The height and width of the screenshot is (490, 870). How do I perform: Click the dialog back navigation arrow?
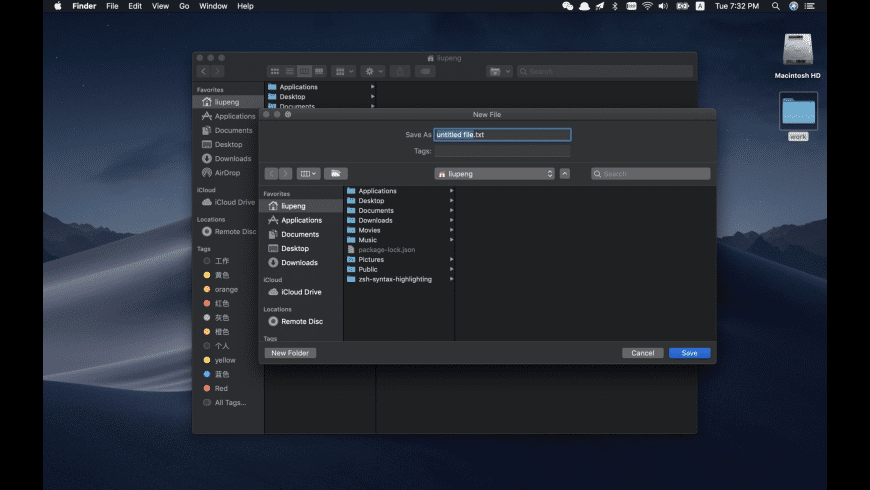[x=271, y=174]
